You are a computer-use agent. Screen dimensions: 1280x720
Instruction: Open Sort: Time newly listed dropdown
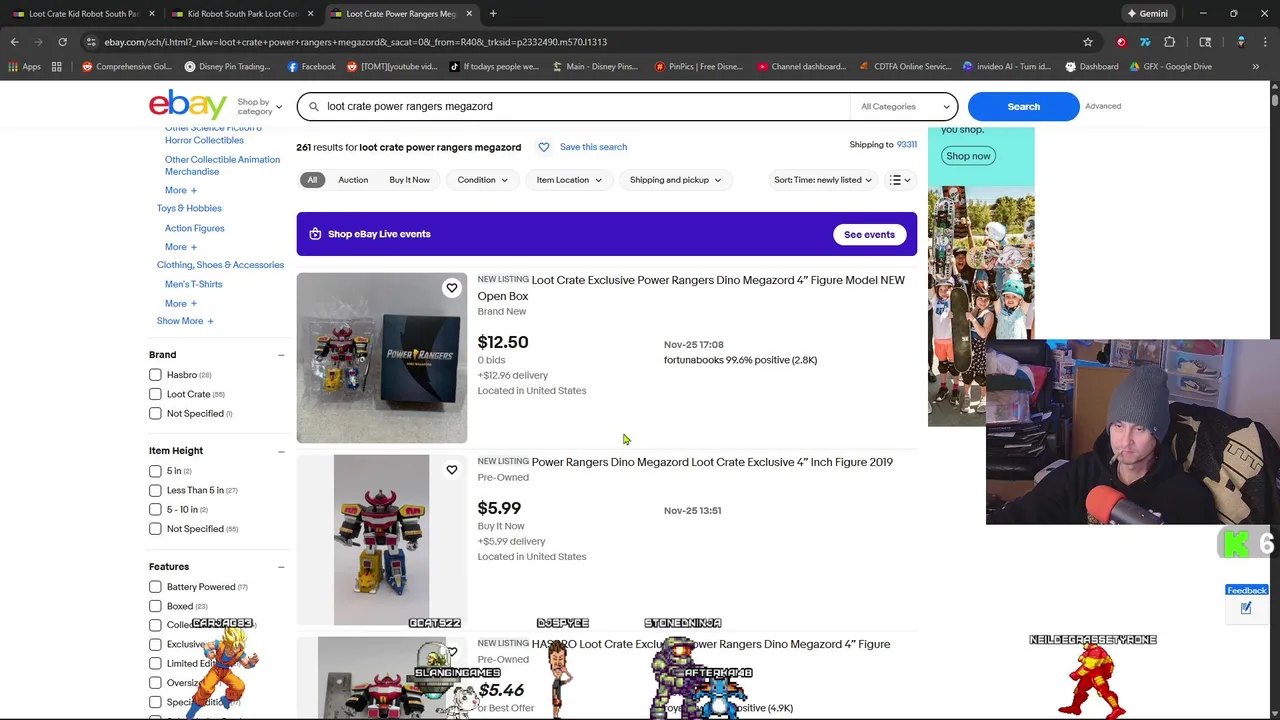[x=822, y=180]
